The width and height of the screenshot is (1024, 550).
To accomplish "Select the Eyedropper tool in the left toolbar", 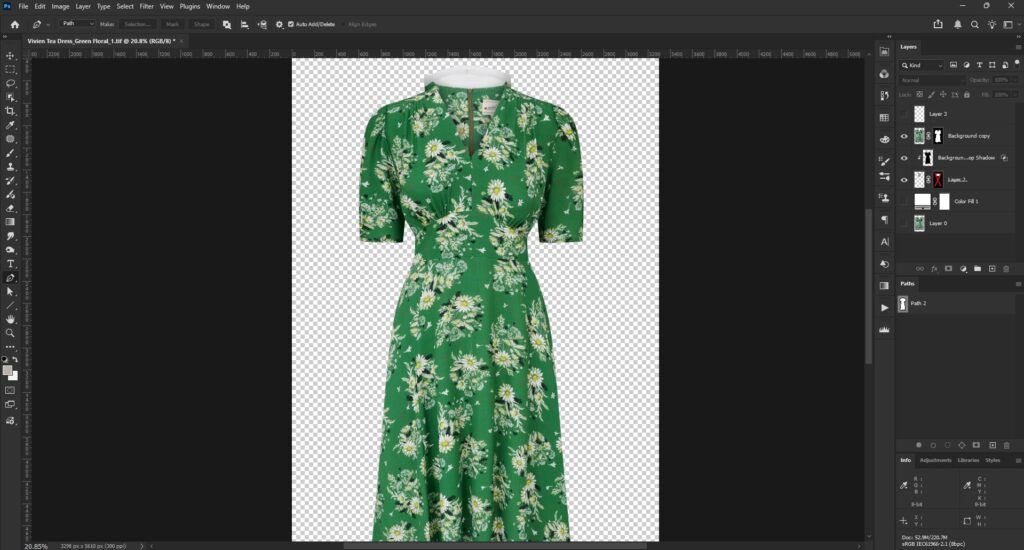I will click(x=10, y=125).
